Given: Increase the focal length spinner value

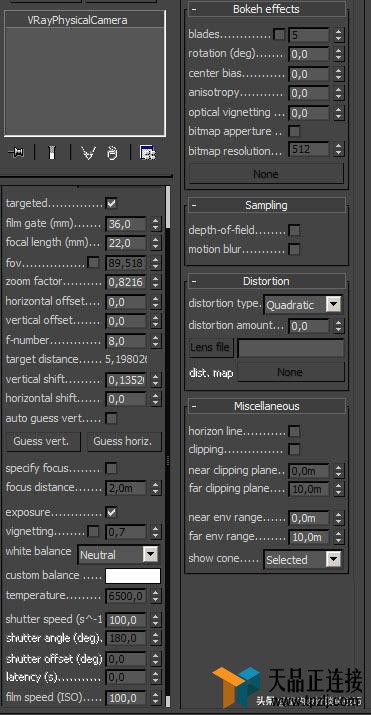Looking at the screenshot, I should coord(156,240).
